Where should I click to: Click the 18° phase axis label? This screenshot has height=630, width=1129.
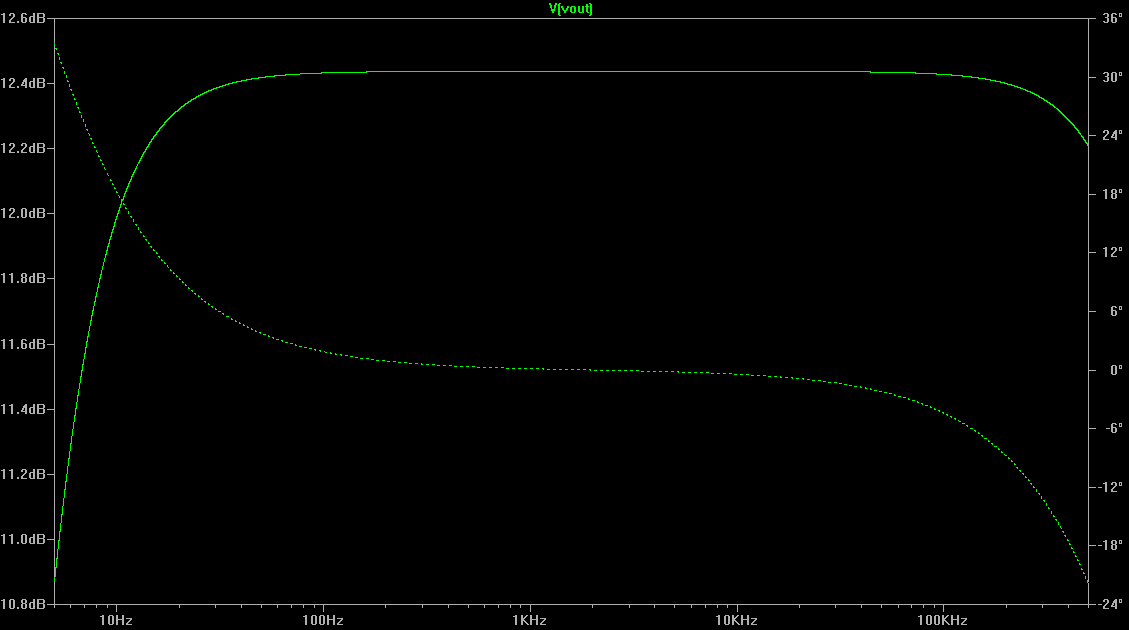(x=1112, y=194)
